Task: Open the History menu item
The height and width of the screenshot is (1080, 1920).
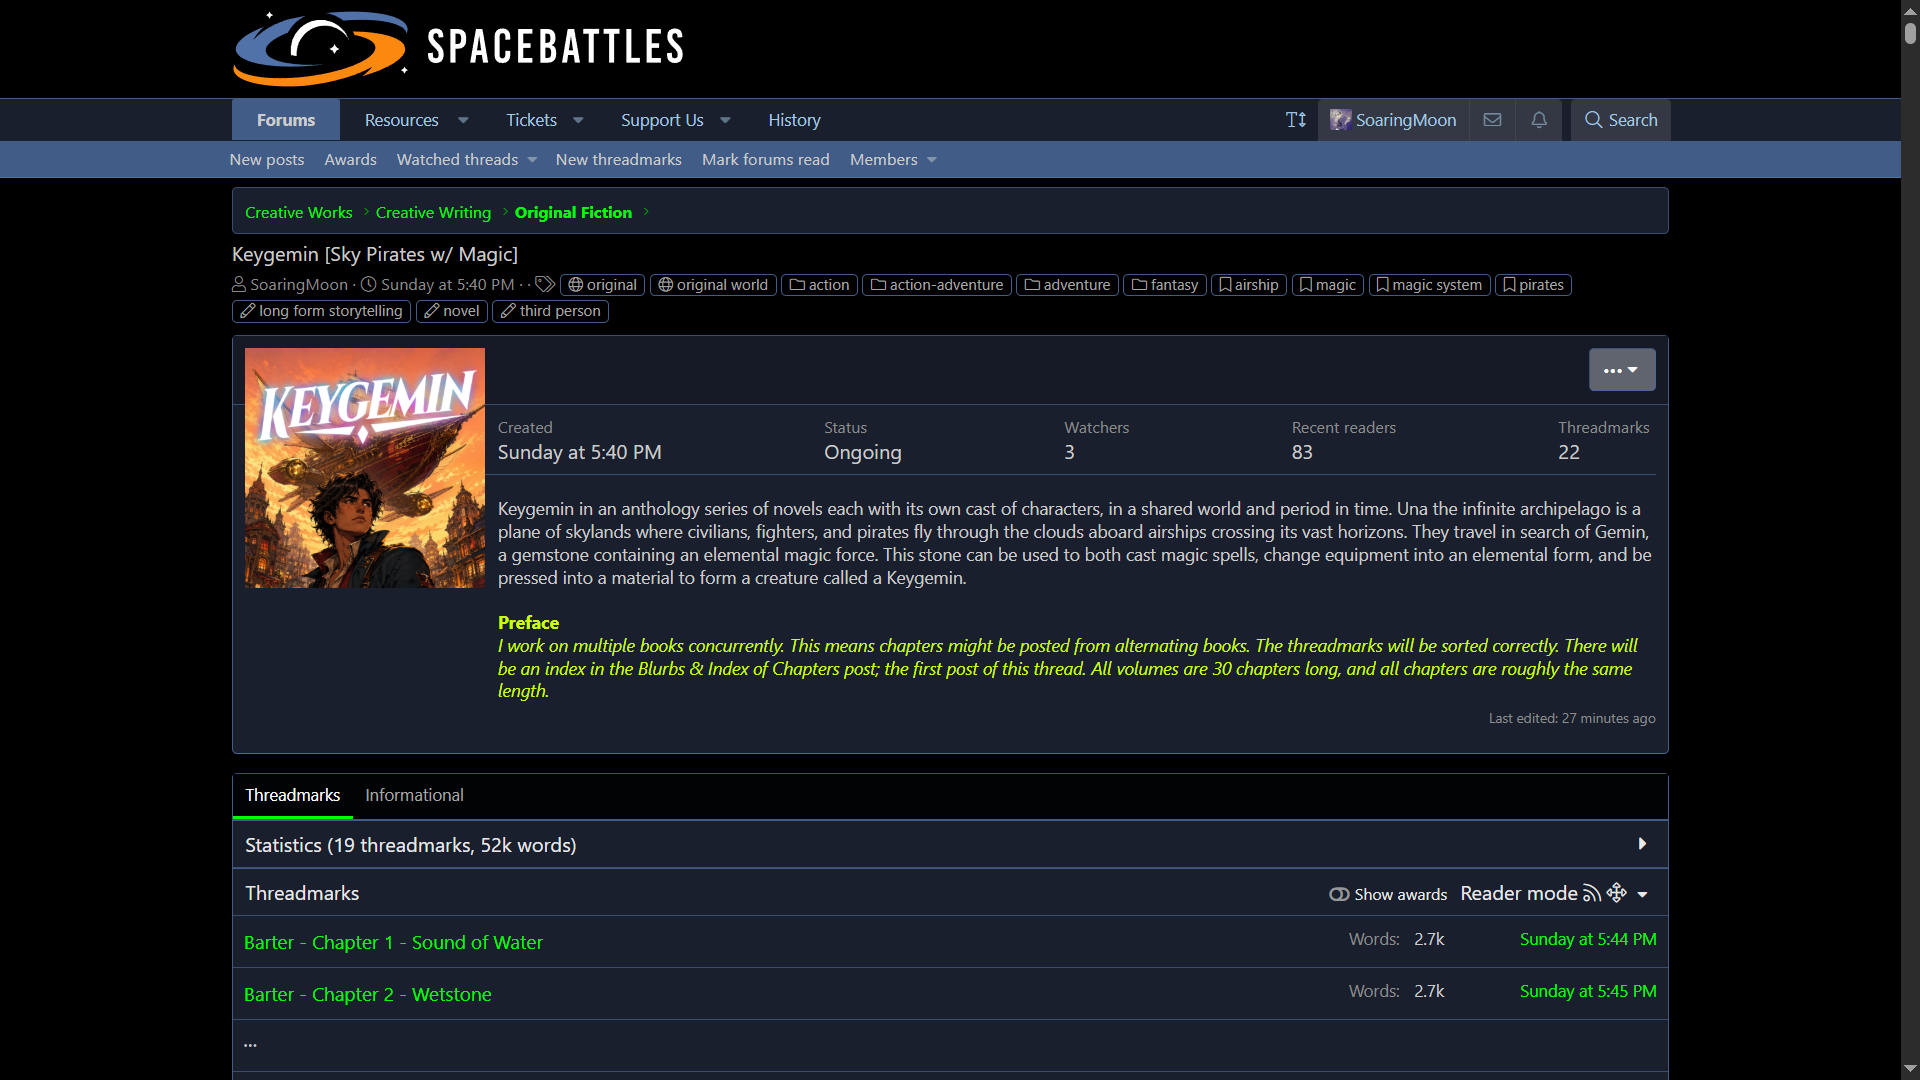Action: [794, 120]
